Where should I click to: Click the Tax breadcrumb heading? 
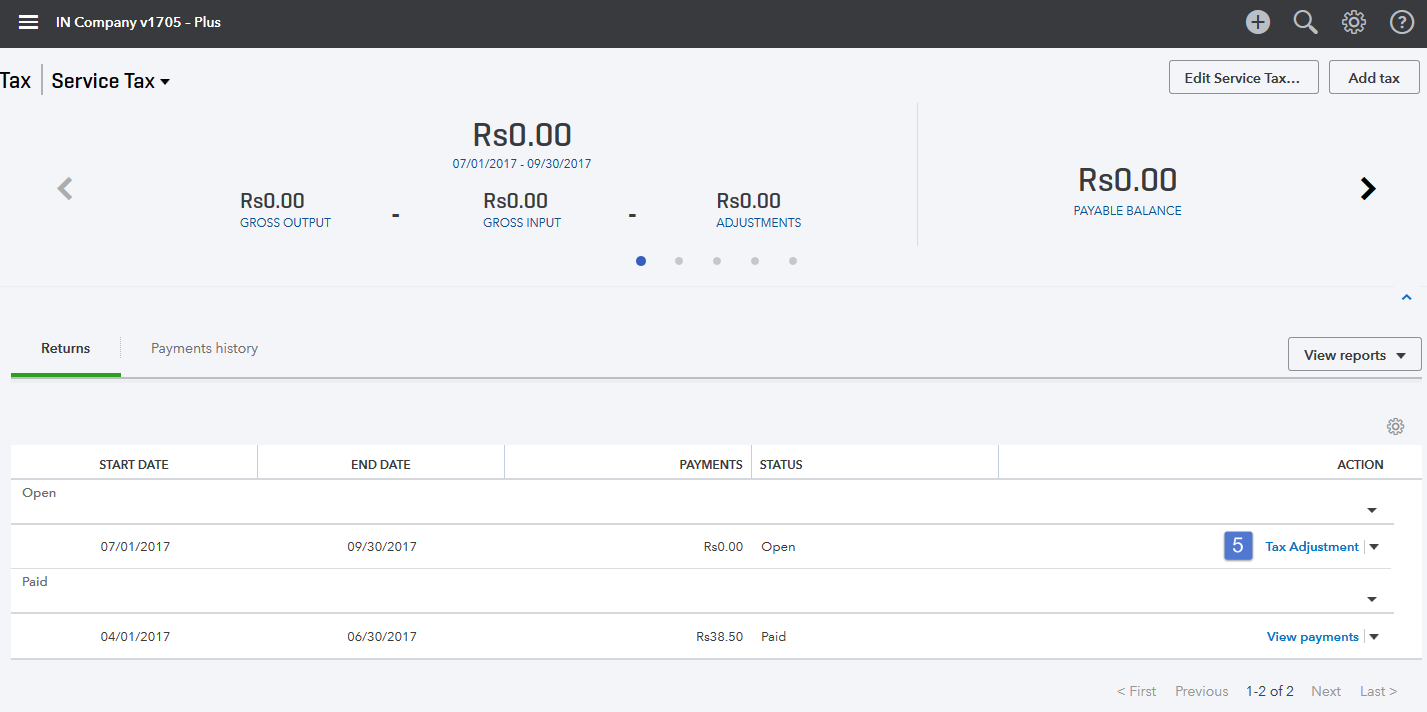16,81
